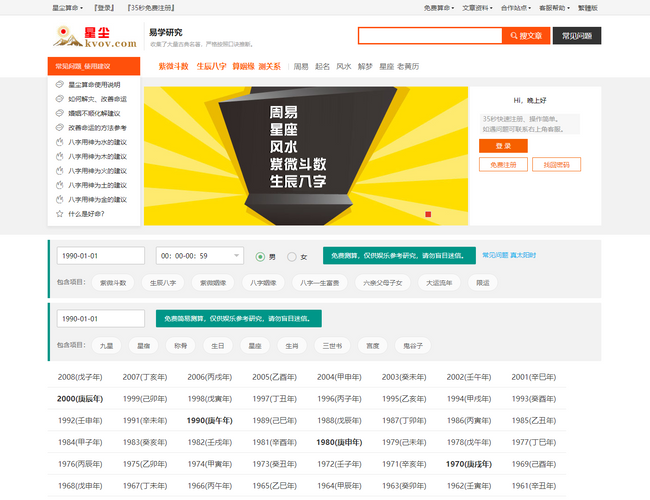Select the 男 radio button
650x500 pixels.
click(261, 256)
